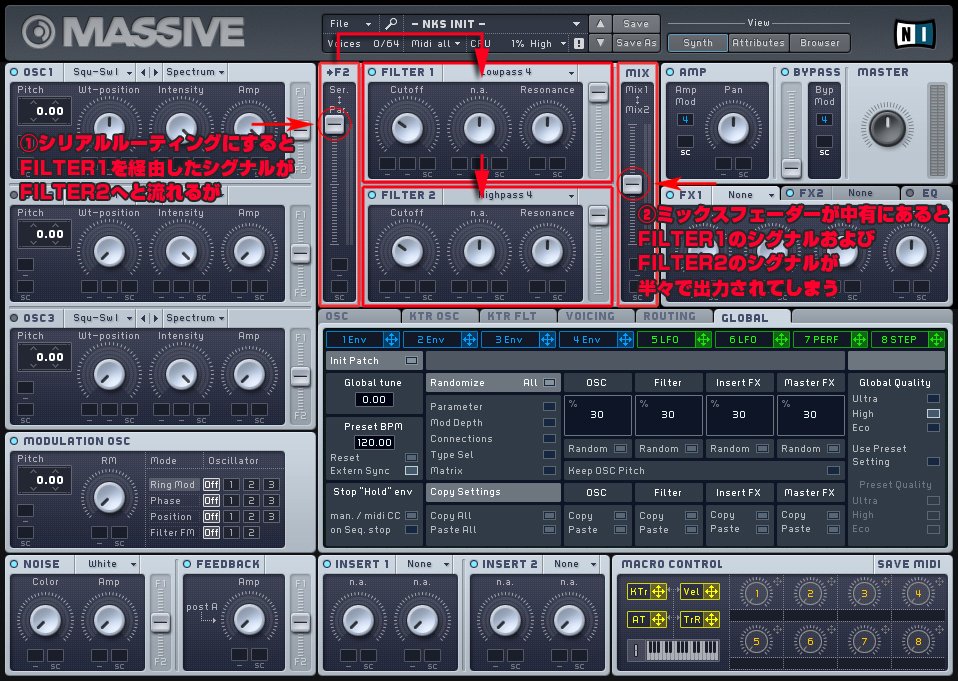Click the Master volume knob
The height and width of the screenshot is (681, 958).
(x=887, y=128)
